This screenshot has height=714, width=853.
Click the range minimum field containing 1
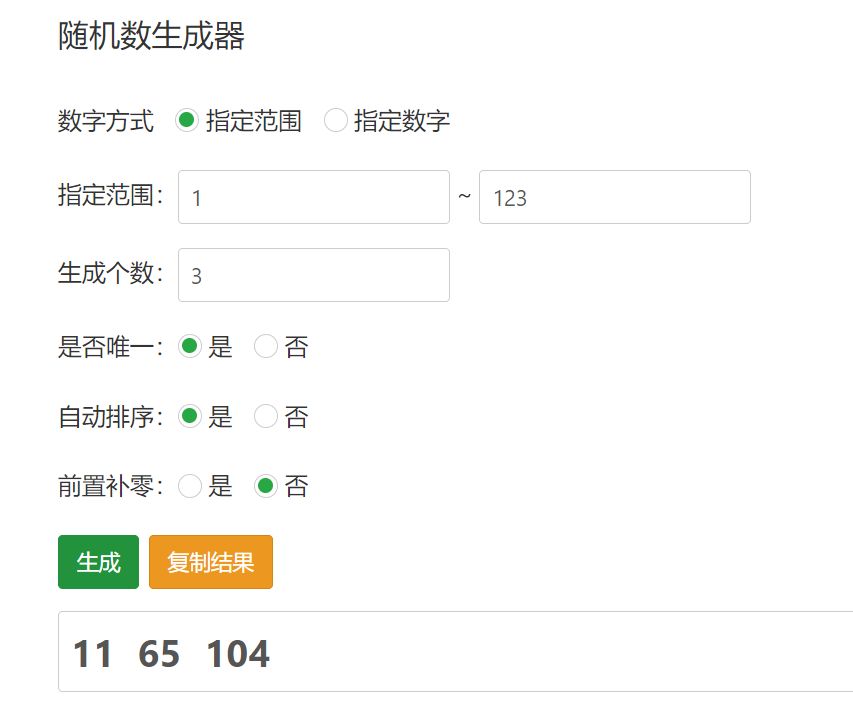coord(314,197)
